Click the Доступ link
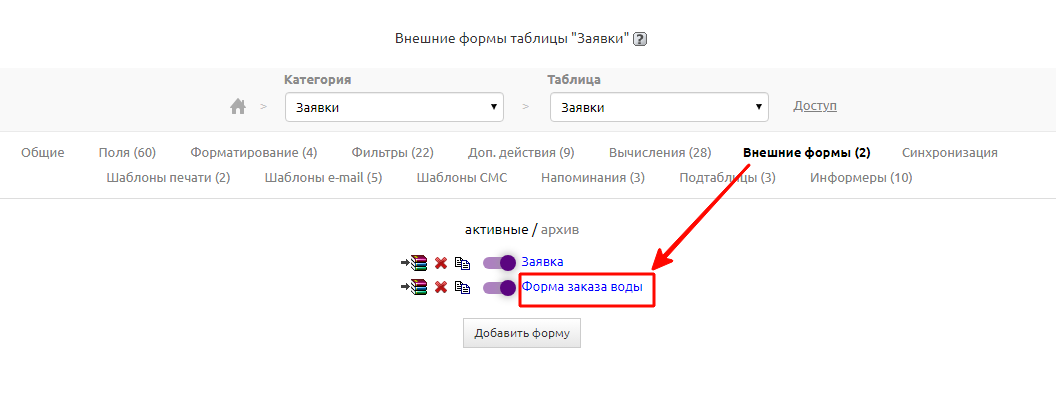This screenshot has height=404, width=1056. [x=815, y=106]
